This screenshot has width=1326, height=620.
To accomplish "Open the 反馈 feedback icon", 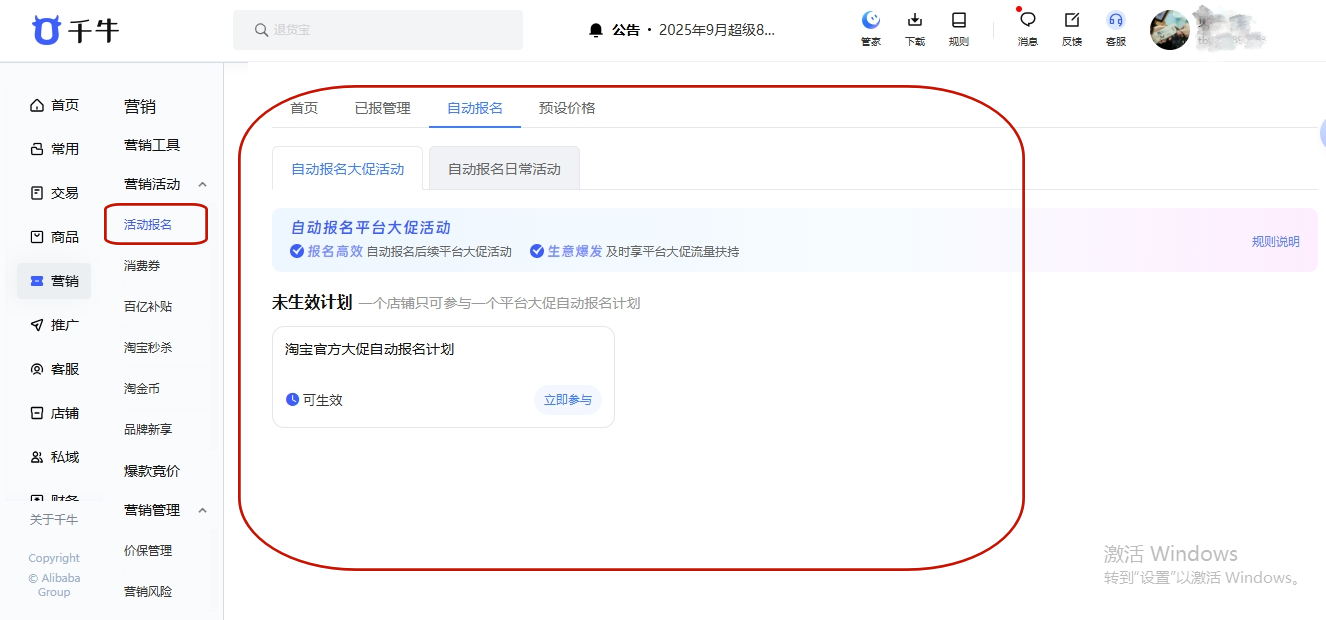I will 1072,20.
